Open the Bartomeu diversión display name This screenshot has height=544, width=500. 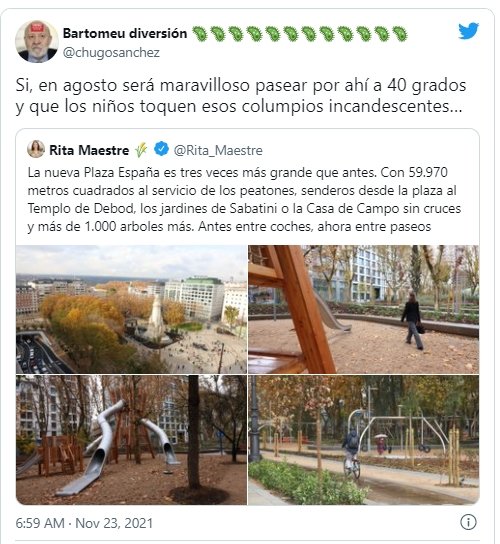point(125,33)
